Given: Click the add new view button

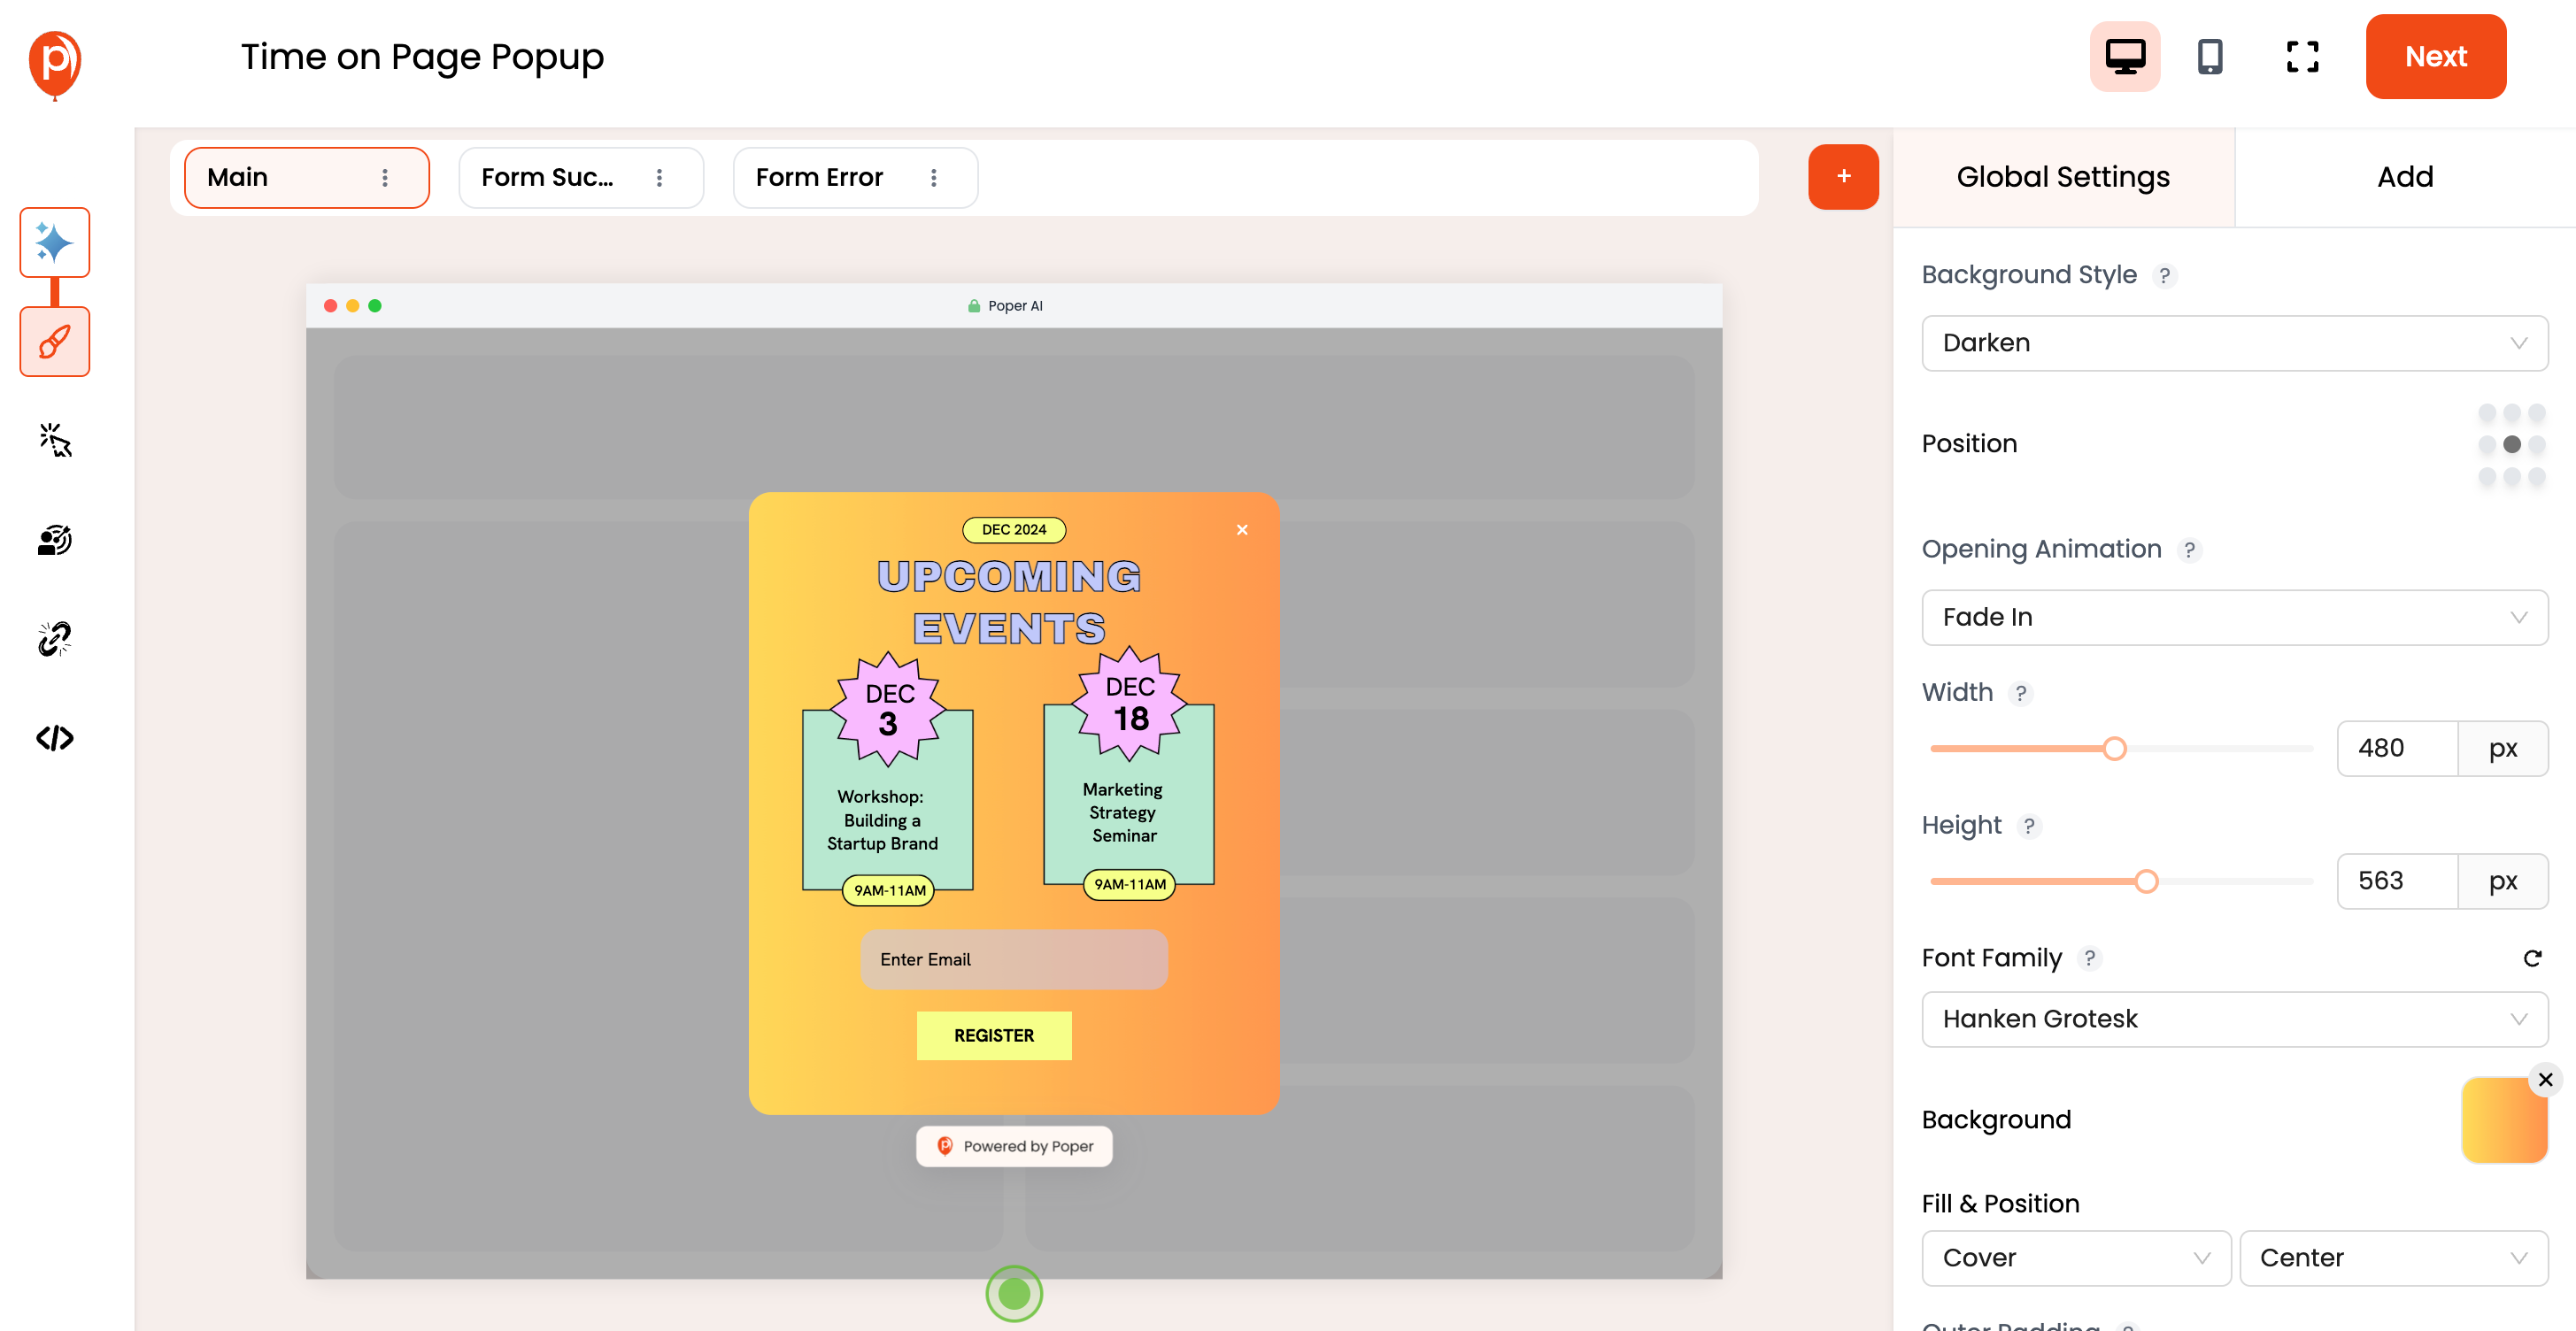Looking at the screenshot, I should click(1842, 177).
